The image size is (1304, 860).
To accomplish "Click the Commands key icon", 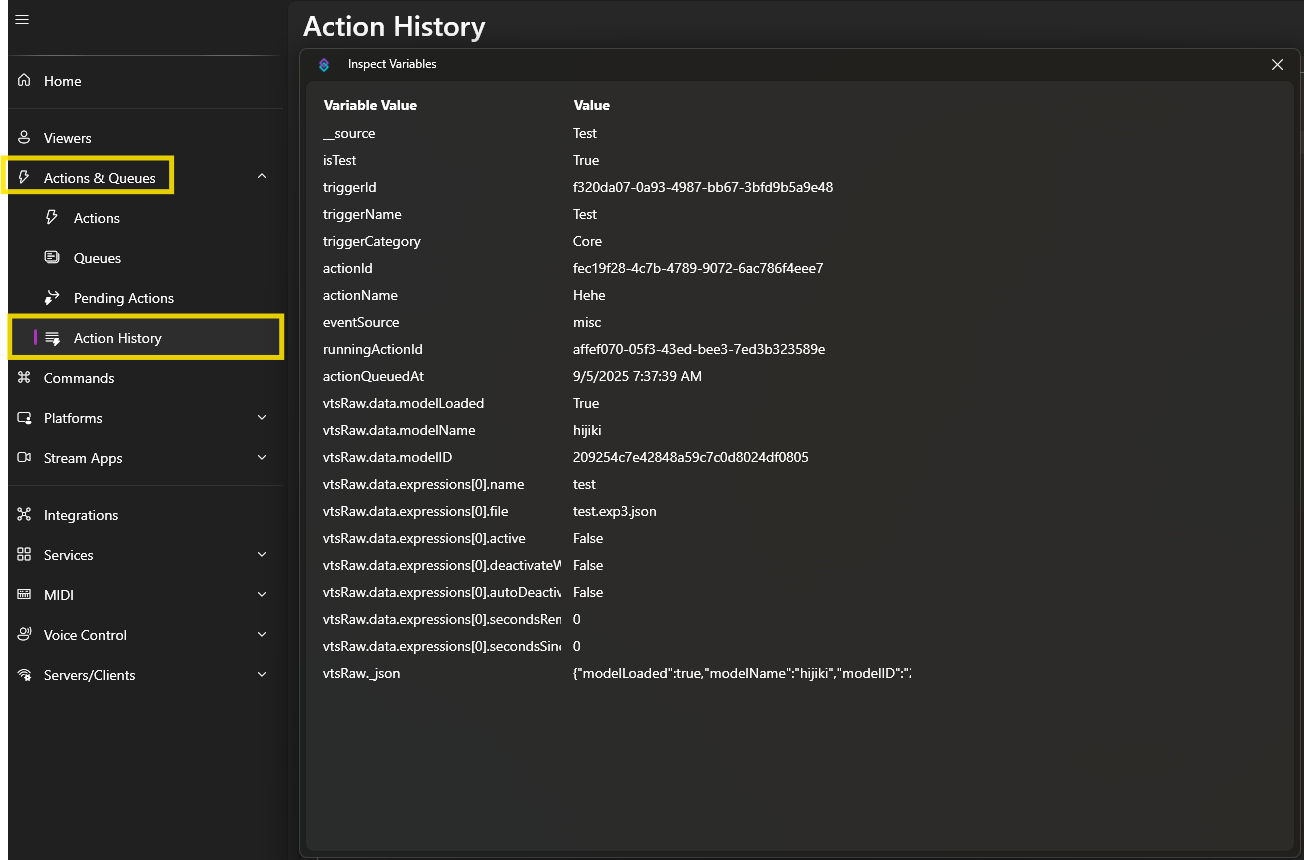I will [24, 378].
